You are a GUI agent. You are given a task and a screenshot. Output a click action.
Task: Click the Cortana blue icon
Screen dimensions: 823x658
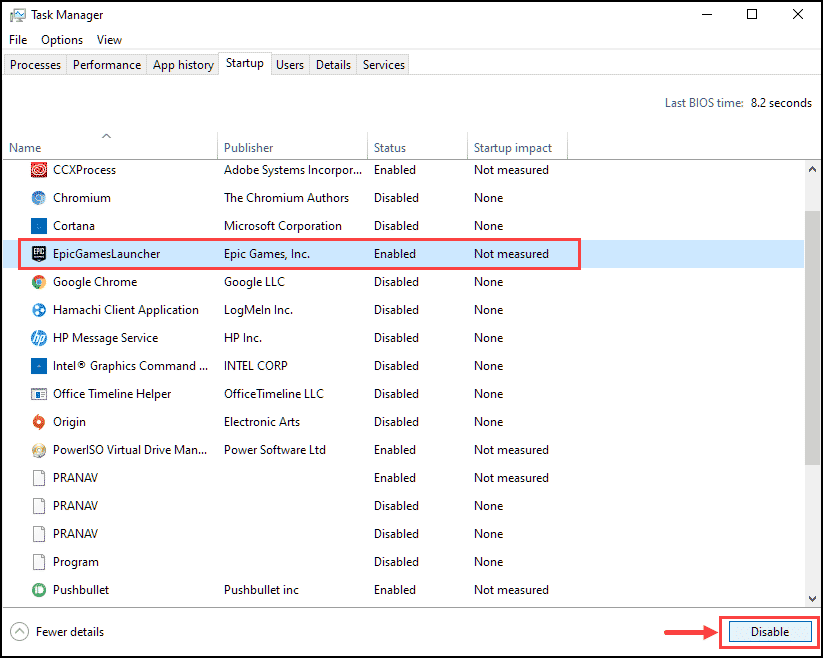click(x=39, y=226)
